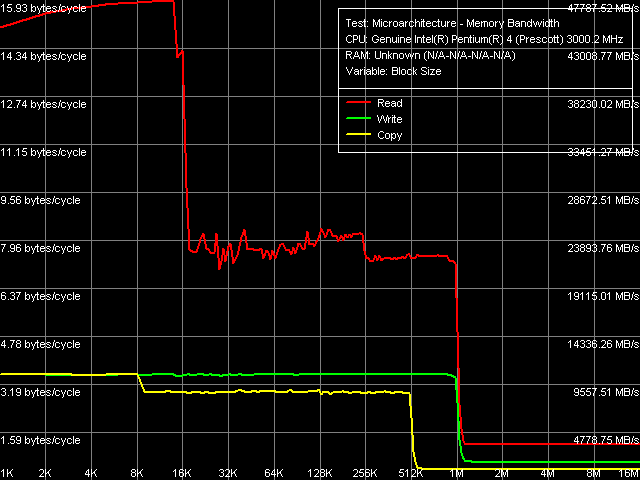The width and height of the screenshot is (640, 480).
Task: Click the yellow Copy legend line swatch
Action: click(358, 135)
